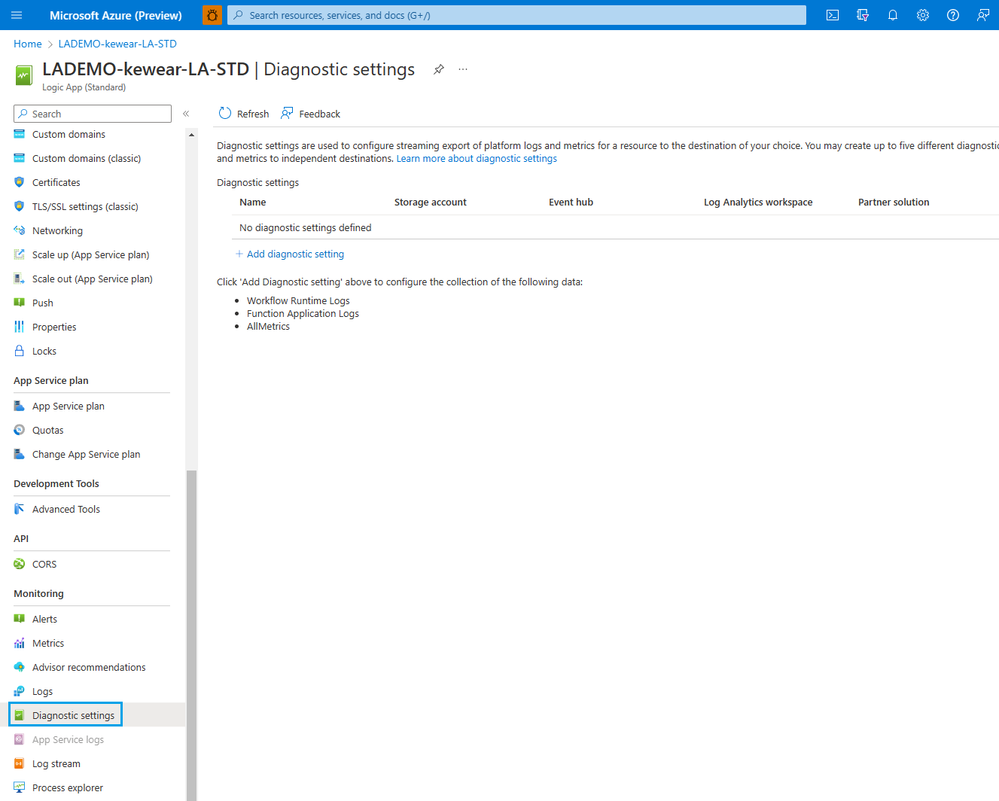The height and width of the screenshot is (801, 999).
Task: Open Metrics from the Monitoring section
Action: pos(48,643)
